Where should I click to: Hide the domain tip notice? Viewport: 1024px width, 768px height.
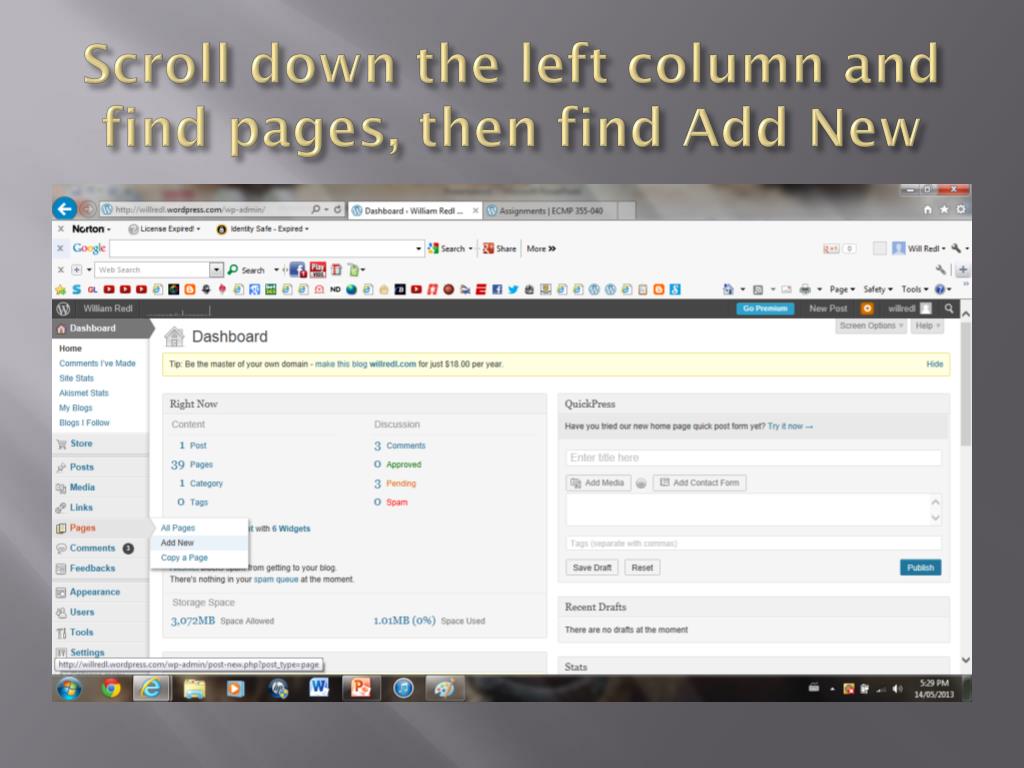pyautogui.click(x=934, y=364)
